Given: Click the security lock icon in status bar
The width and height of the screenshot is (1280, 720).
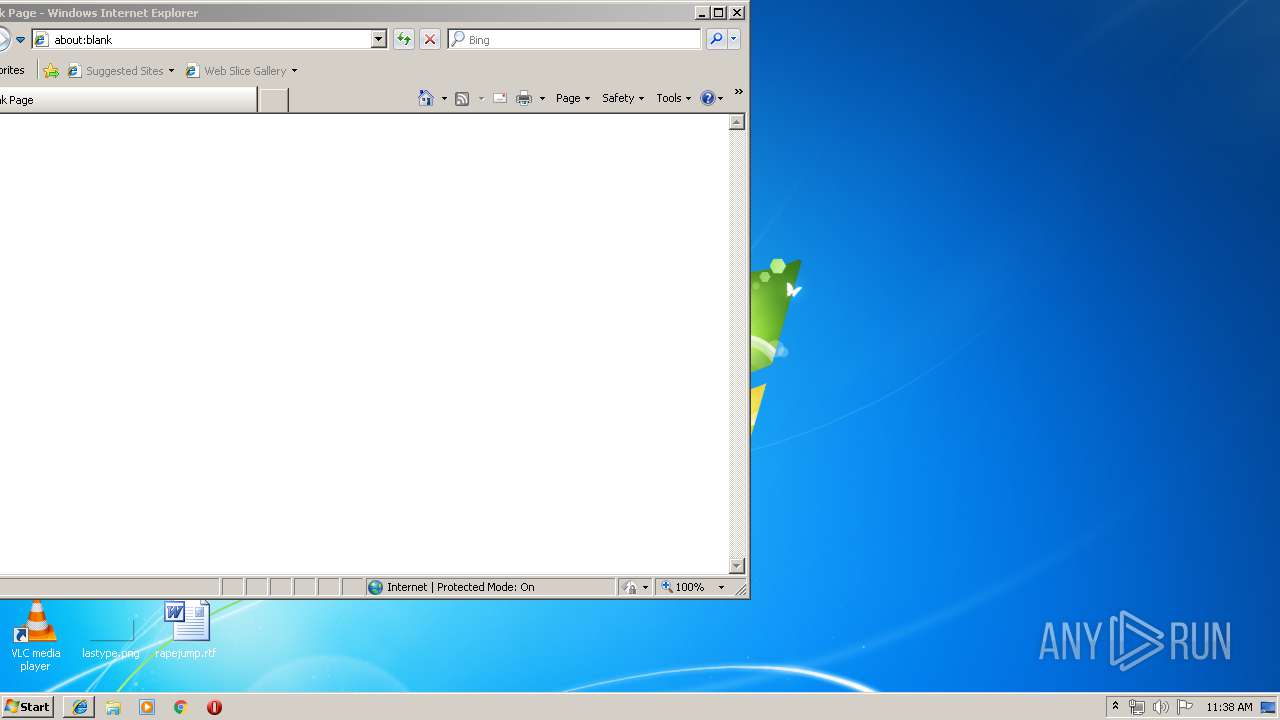Looking at the screenshot, I should [630, 587].
